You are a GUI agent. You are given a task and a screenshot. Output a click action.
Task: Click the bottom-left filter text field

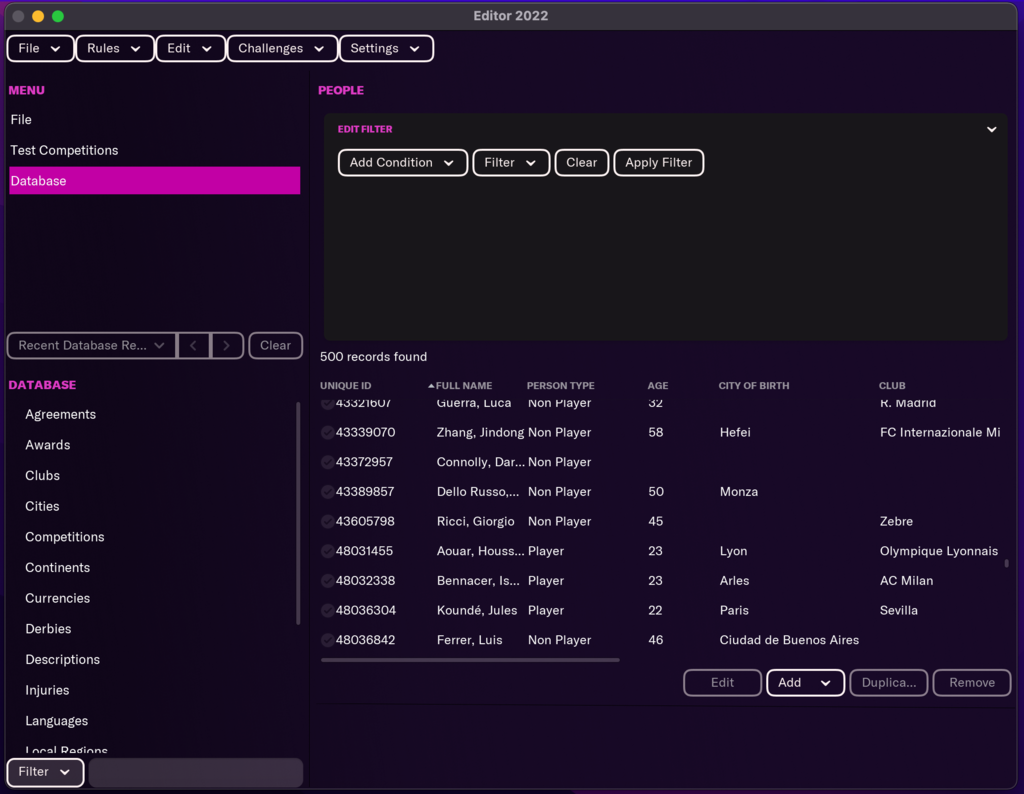[196, 772]
